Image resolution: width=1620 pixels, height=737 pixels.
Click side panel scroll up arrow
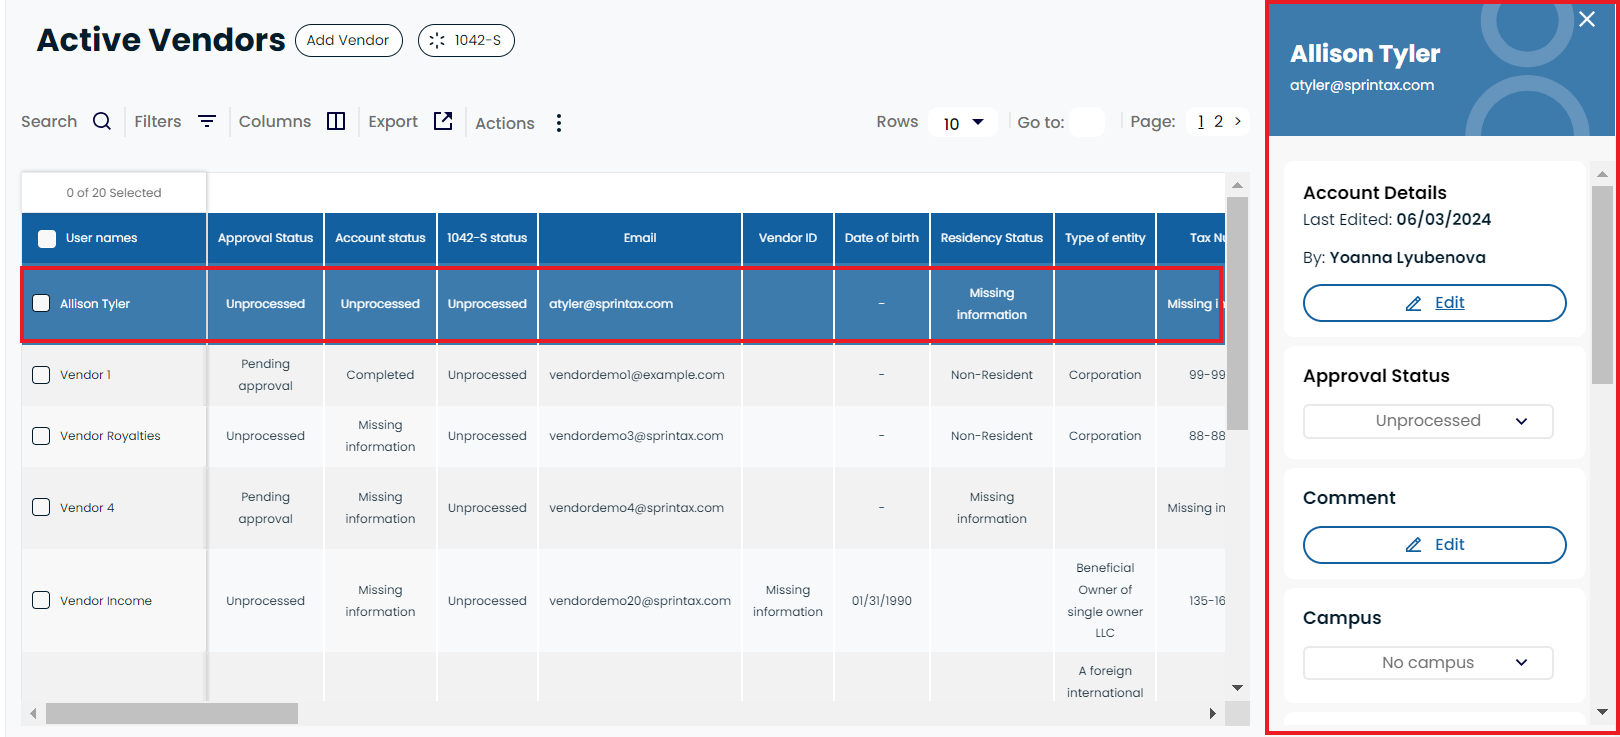[1602, 174]
